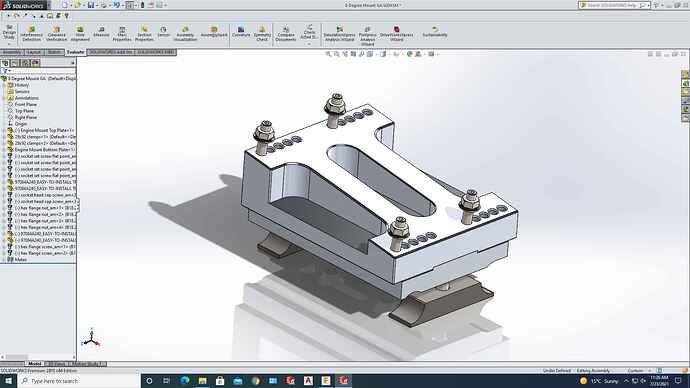This screenshot has height=388, width=690.
Task: Select Origin in the tree
Action: [21, 124]
